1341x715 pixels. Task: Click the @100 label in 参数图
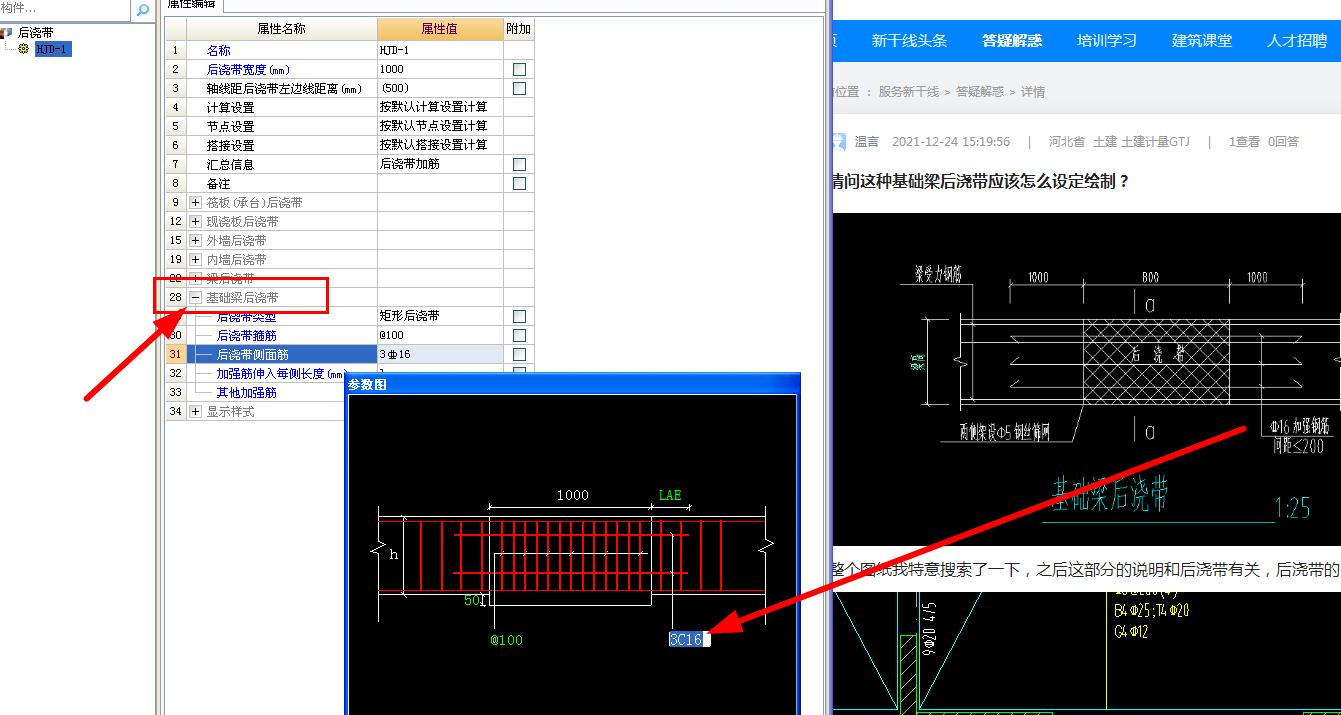point(506,640)
